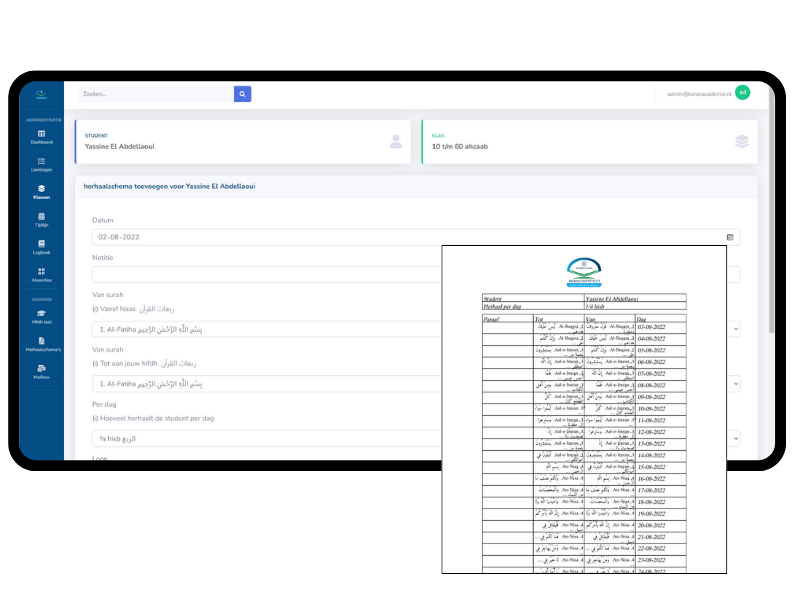
Task: Open the green 'ad' user avatar
Action: [x=742, y=93]
